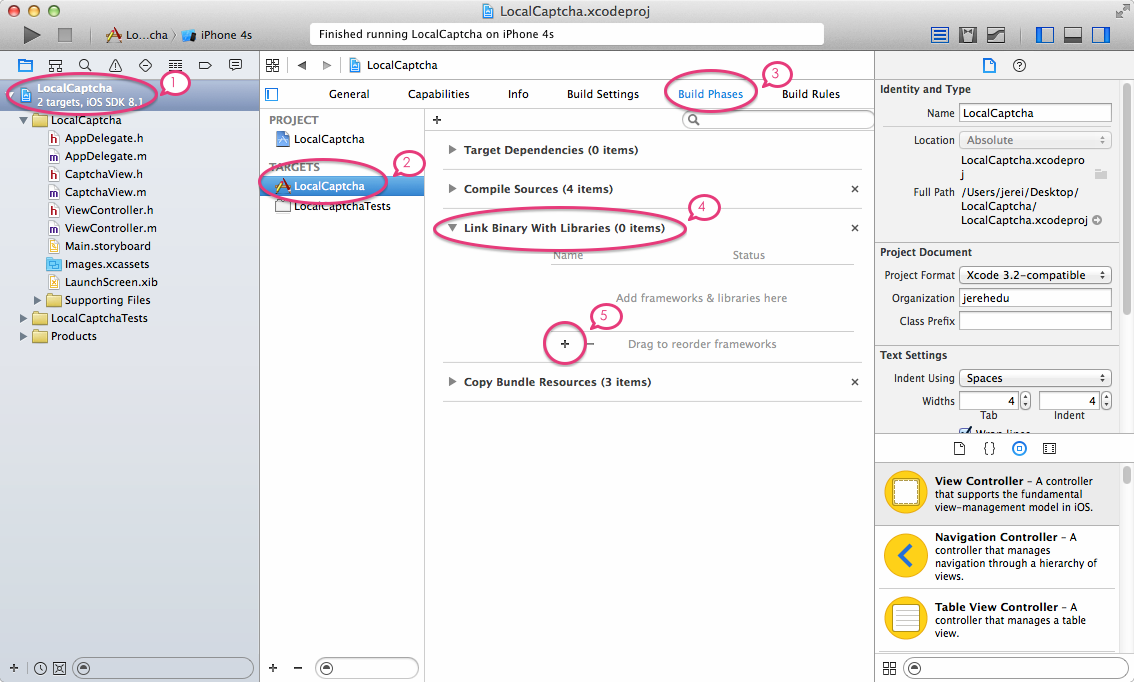Screen dimensions: 1134x682
Task: Open the Find navigator
Action: coord(85,65)
